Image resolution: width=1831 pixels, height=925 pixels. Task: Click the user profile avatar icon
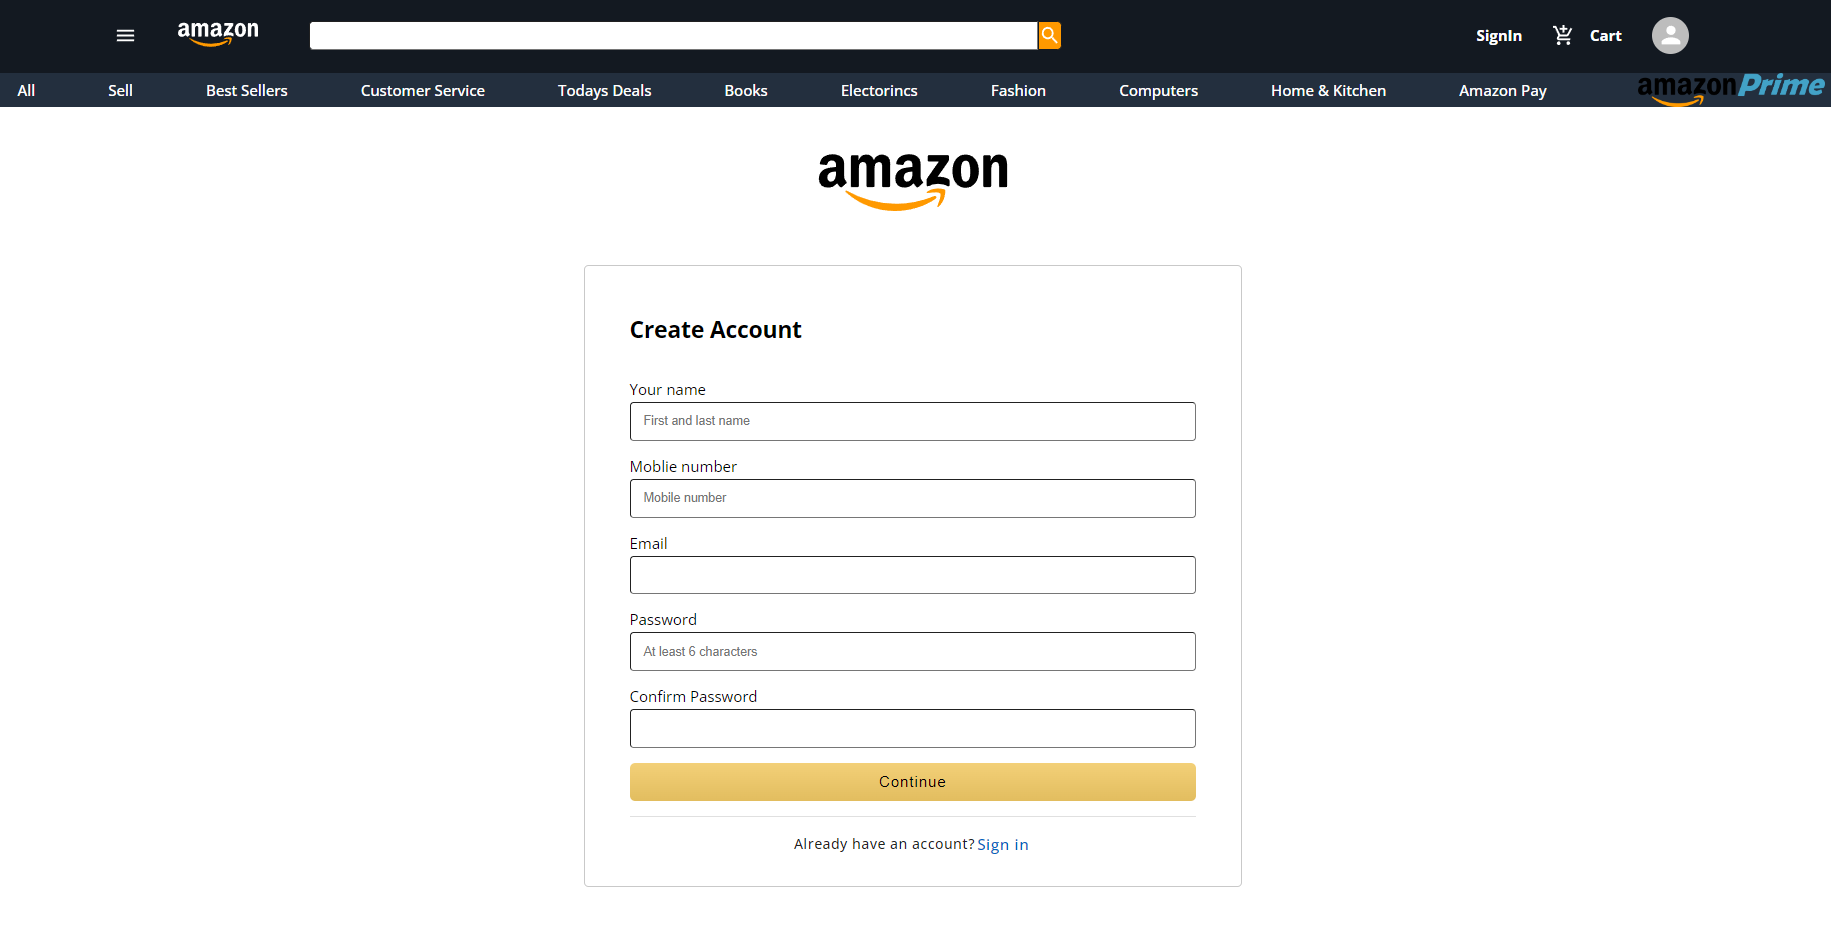[x=1670, y=35]
